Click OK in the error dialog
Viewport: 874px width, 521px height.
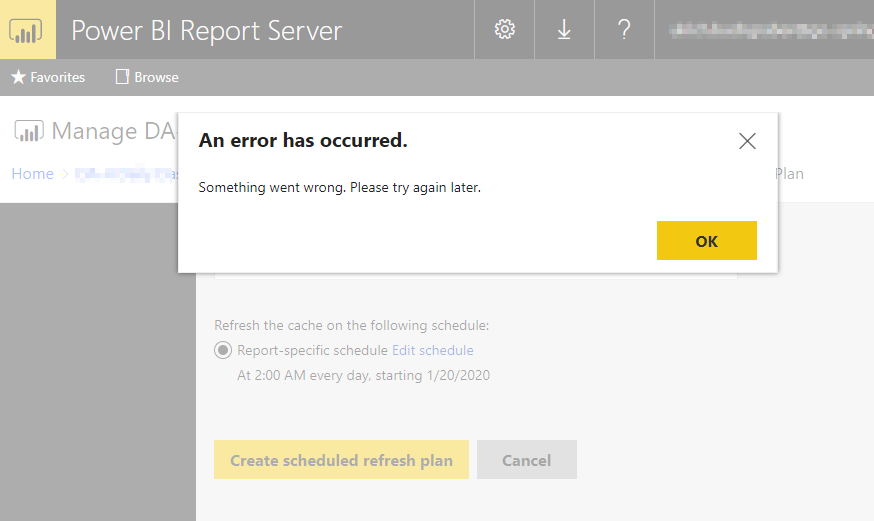pyautogui.click(x=706, y=241)
